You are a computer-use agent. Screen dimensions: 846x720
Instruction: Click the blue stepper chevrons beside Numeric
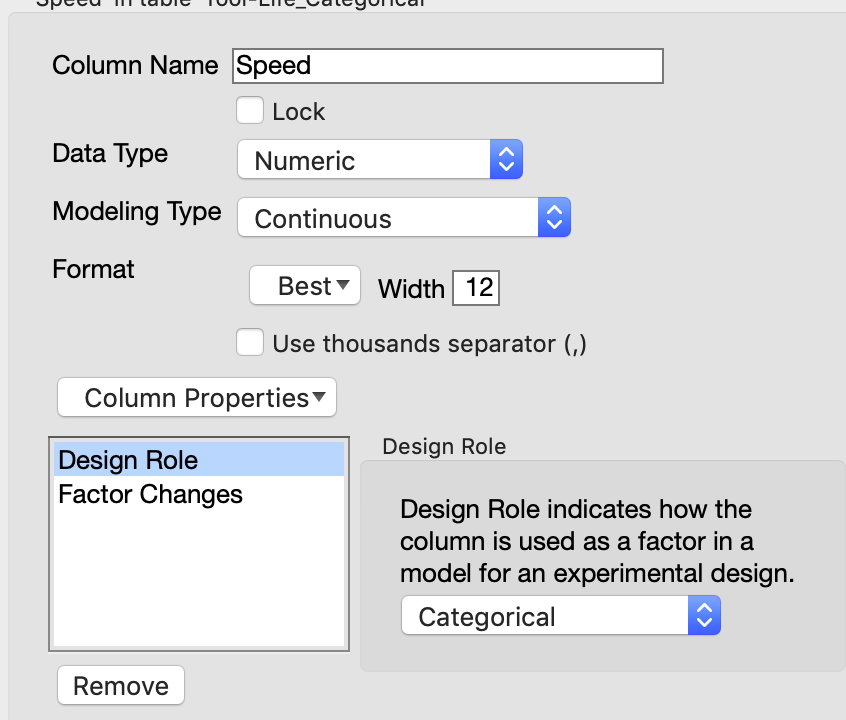click(x=506, y=158)
